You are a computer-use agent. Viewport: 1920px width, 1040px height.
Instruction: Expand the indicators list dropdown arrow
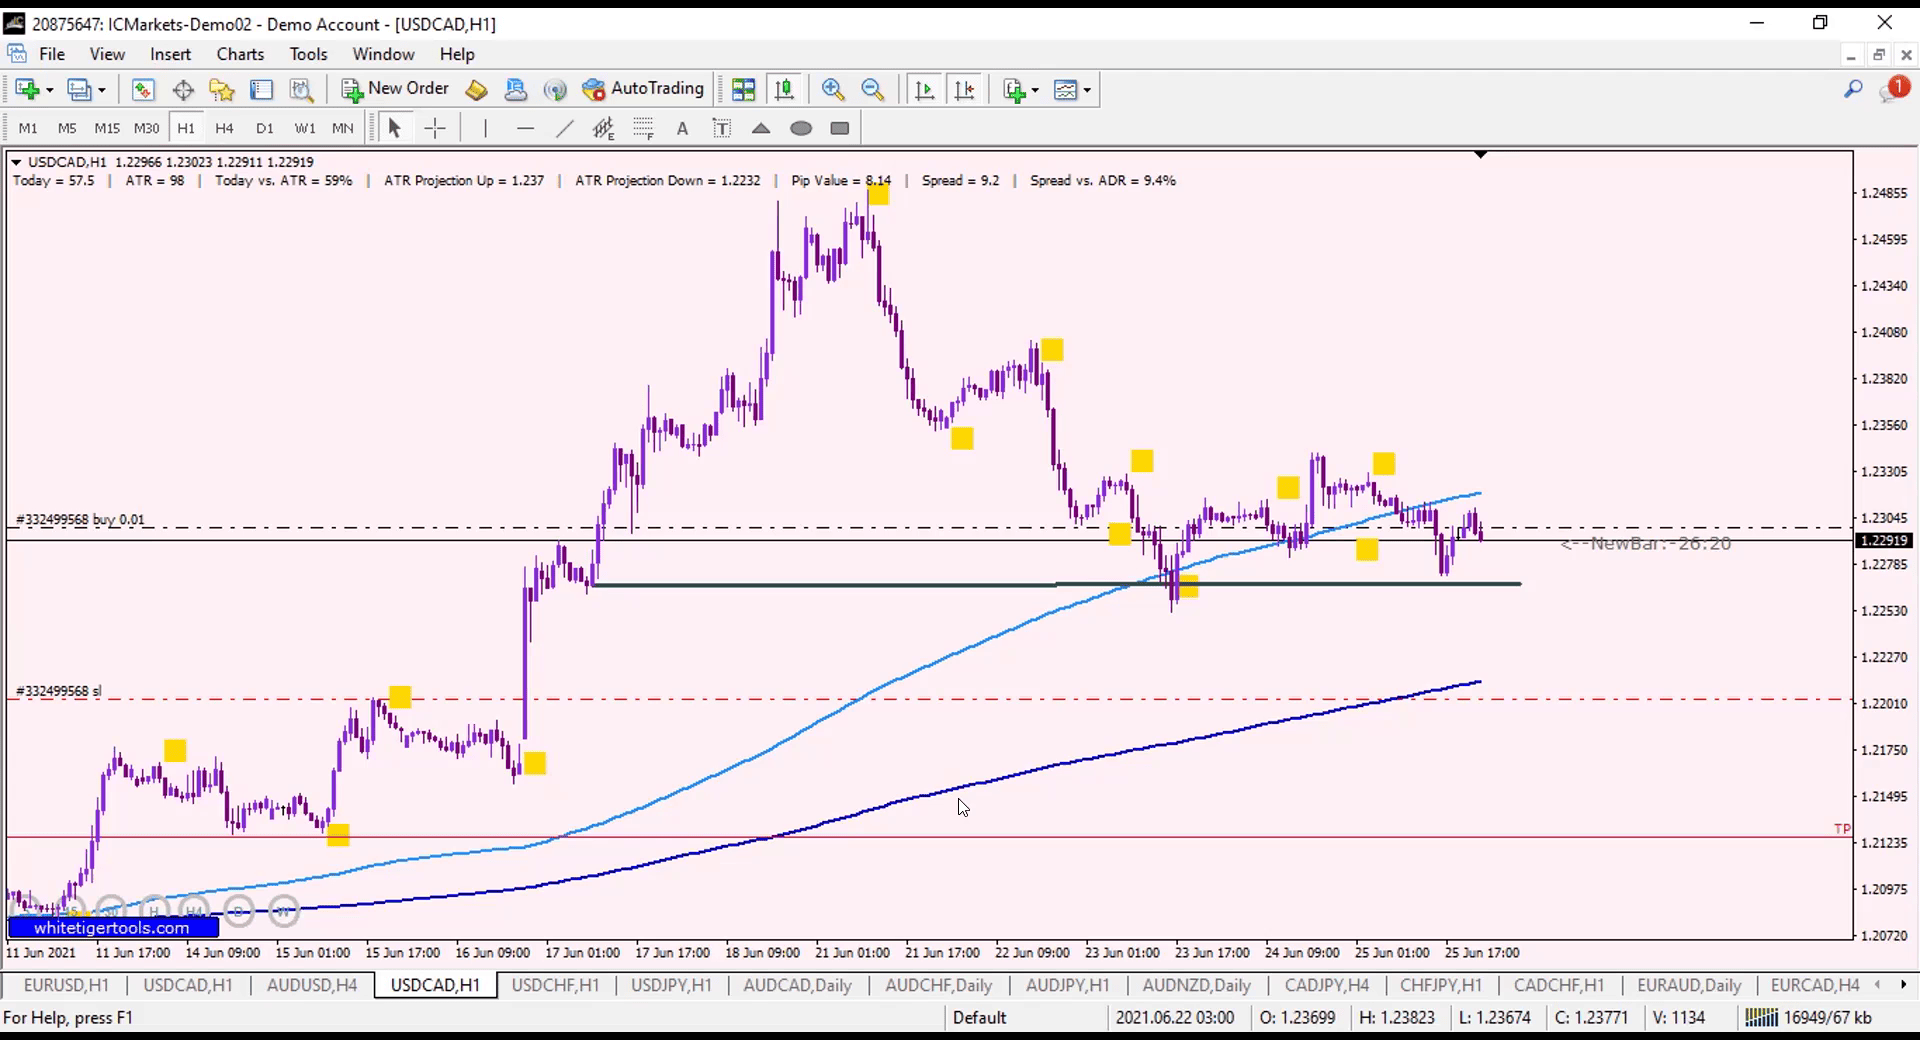(1035, 90)
